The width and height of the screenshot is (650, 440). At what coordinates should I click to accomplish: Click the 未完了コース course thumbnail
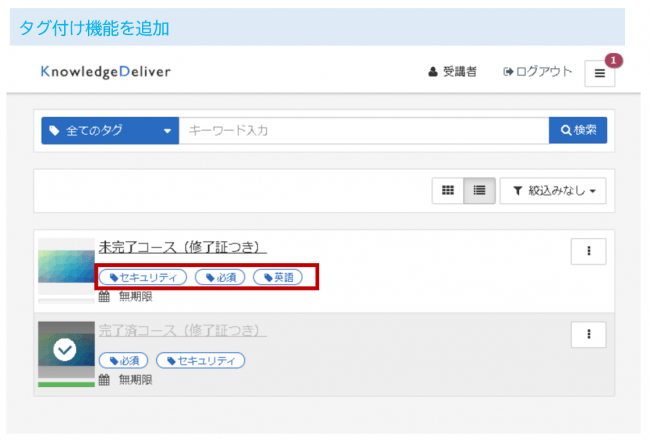pyautogui.click(x=66, y=266)
